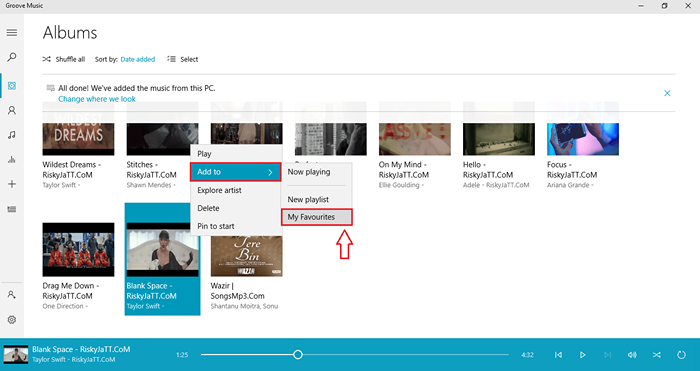Click Select to choose multiple albums

click(x=183, y=59)
